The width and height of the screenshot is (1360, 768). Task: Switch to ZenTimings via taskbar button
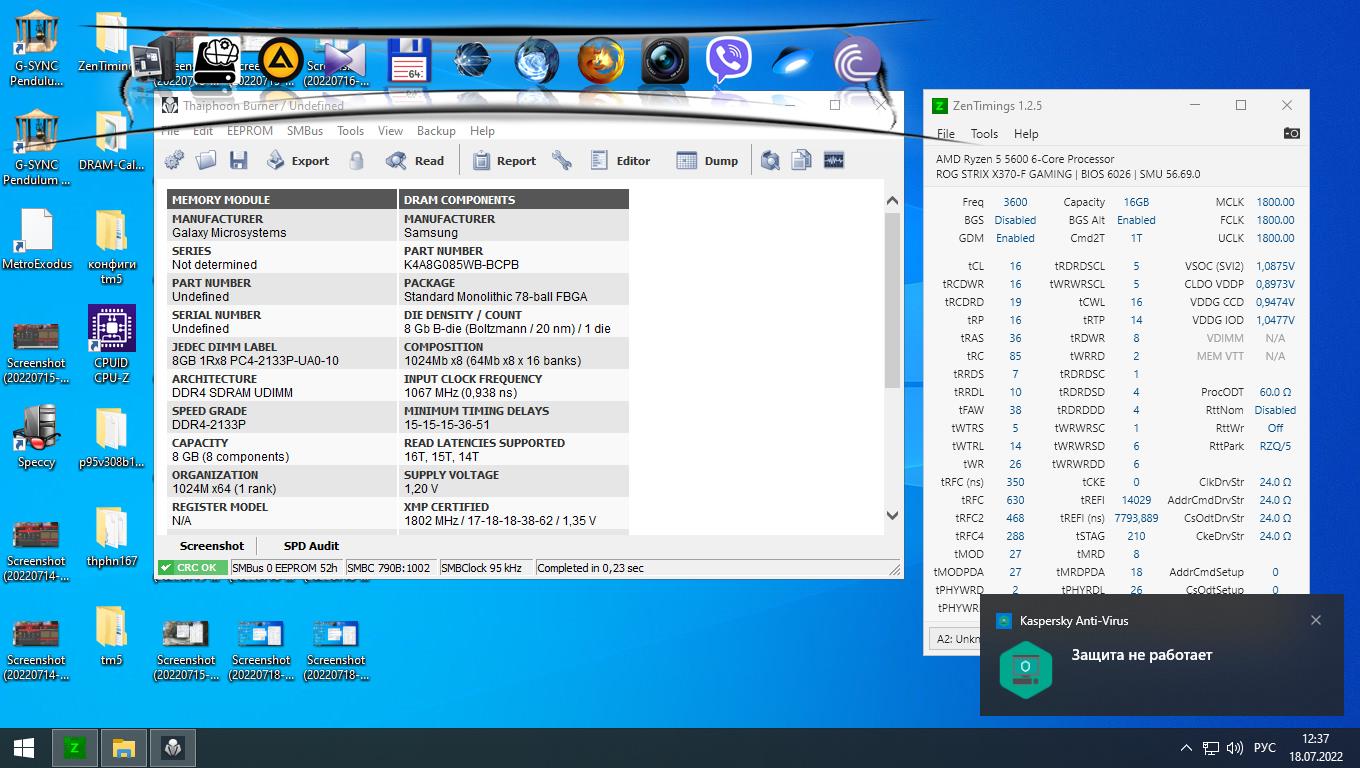[x=74, y=748]
